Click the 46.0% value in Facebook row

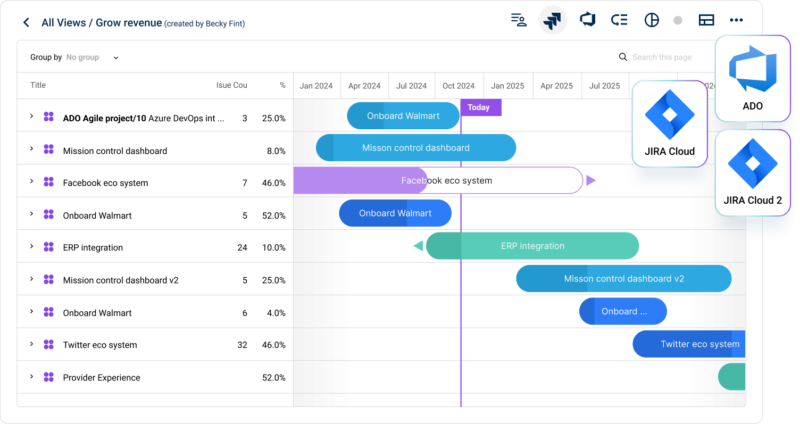point(273,183)
